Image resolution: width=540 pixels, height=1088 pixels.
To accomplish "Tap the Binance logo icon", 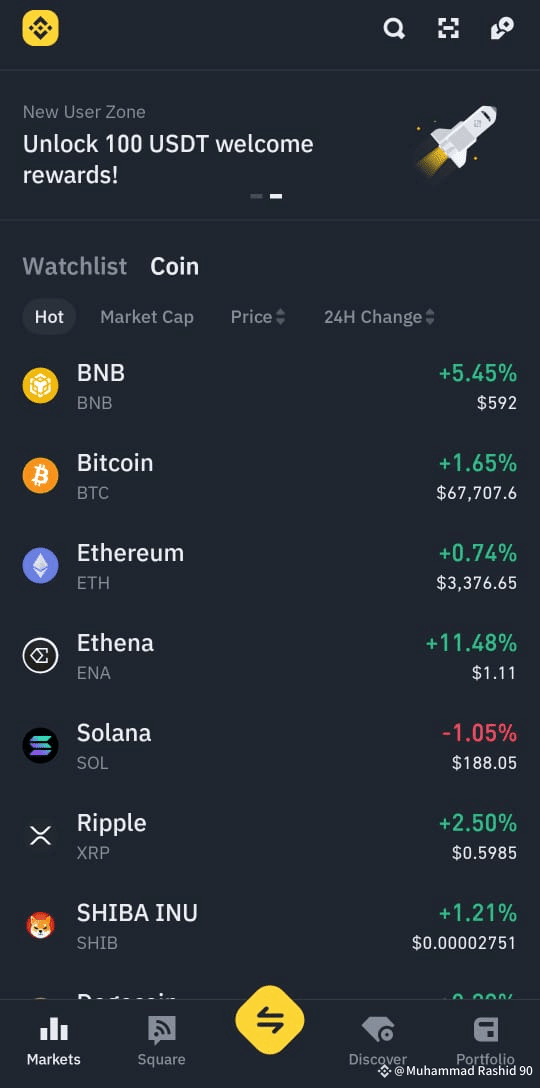I will [x=40, y=28].
